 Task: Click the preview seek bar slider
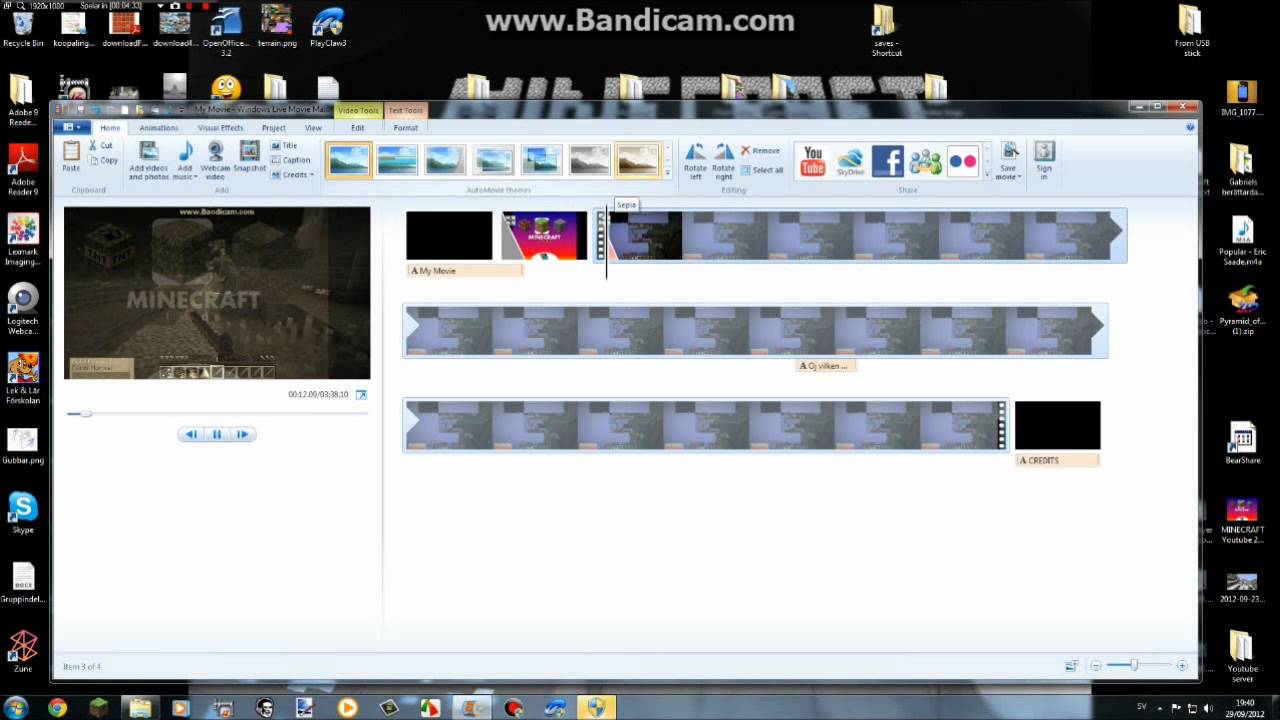[86, 413]
